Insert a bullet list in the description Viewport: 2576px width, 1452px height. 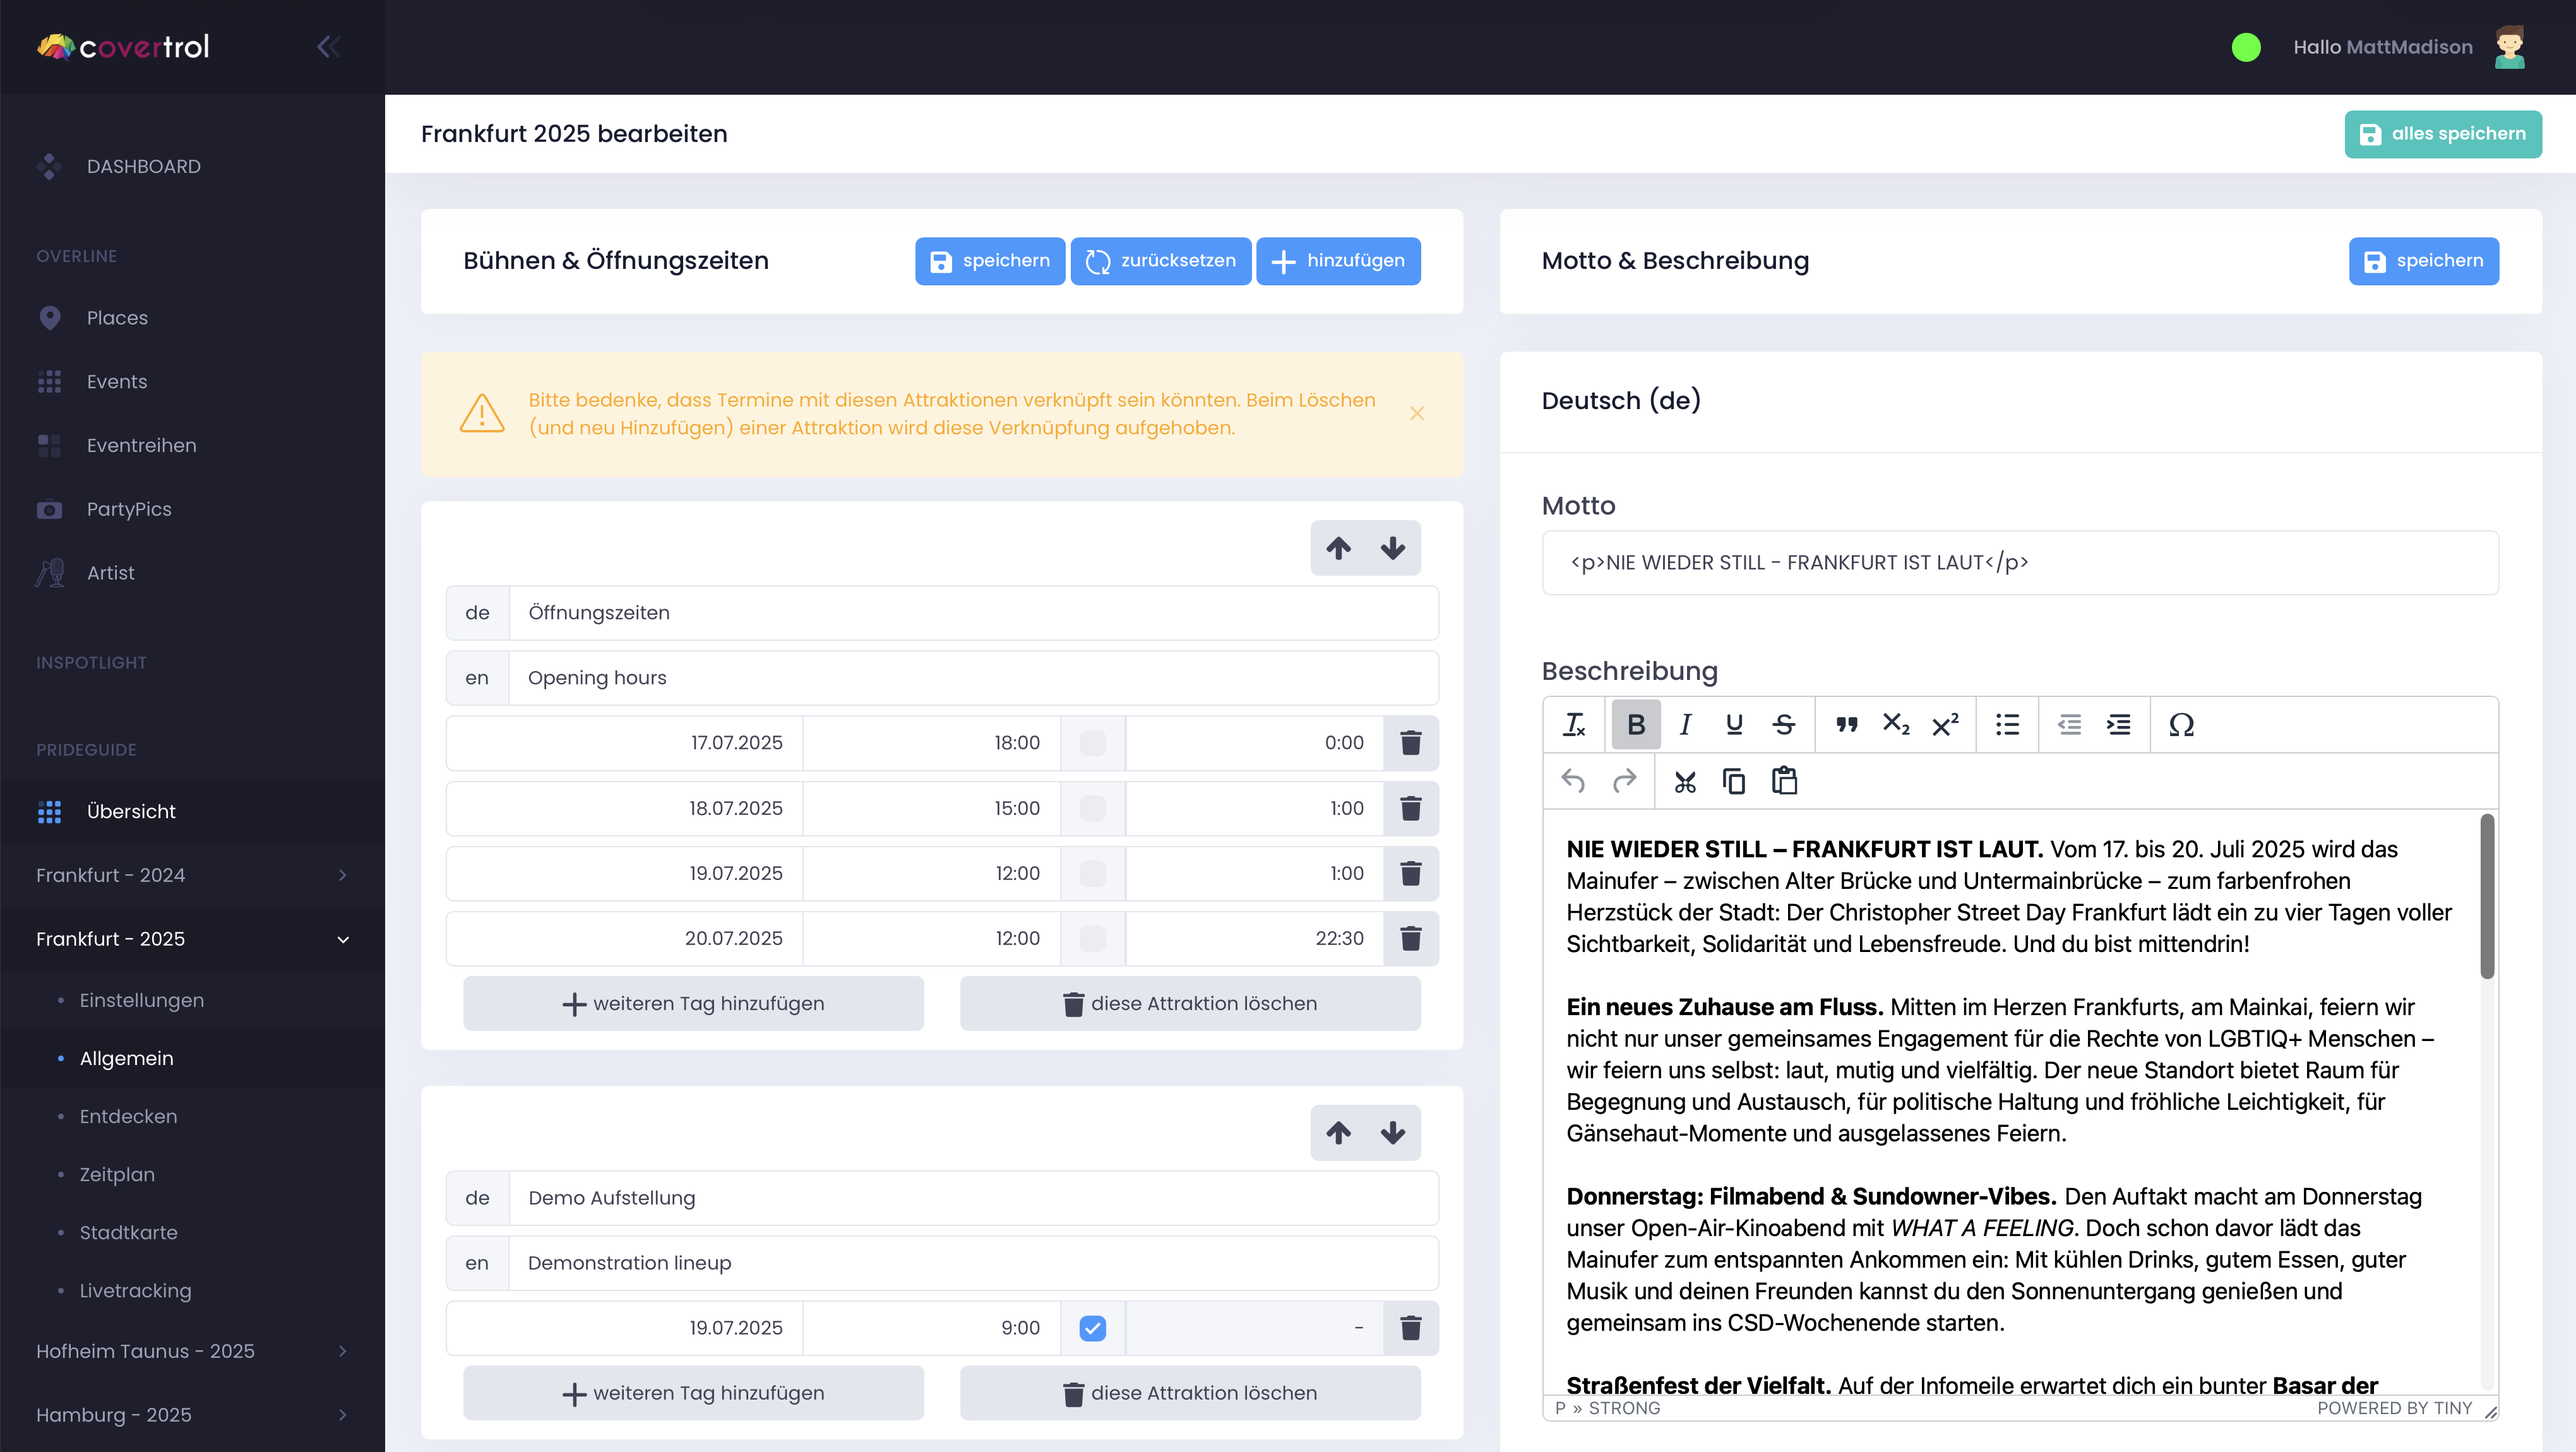click(x=2007, y=724)
